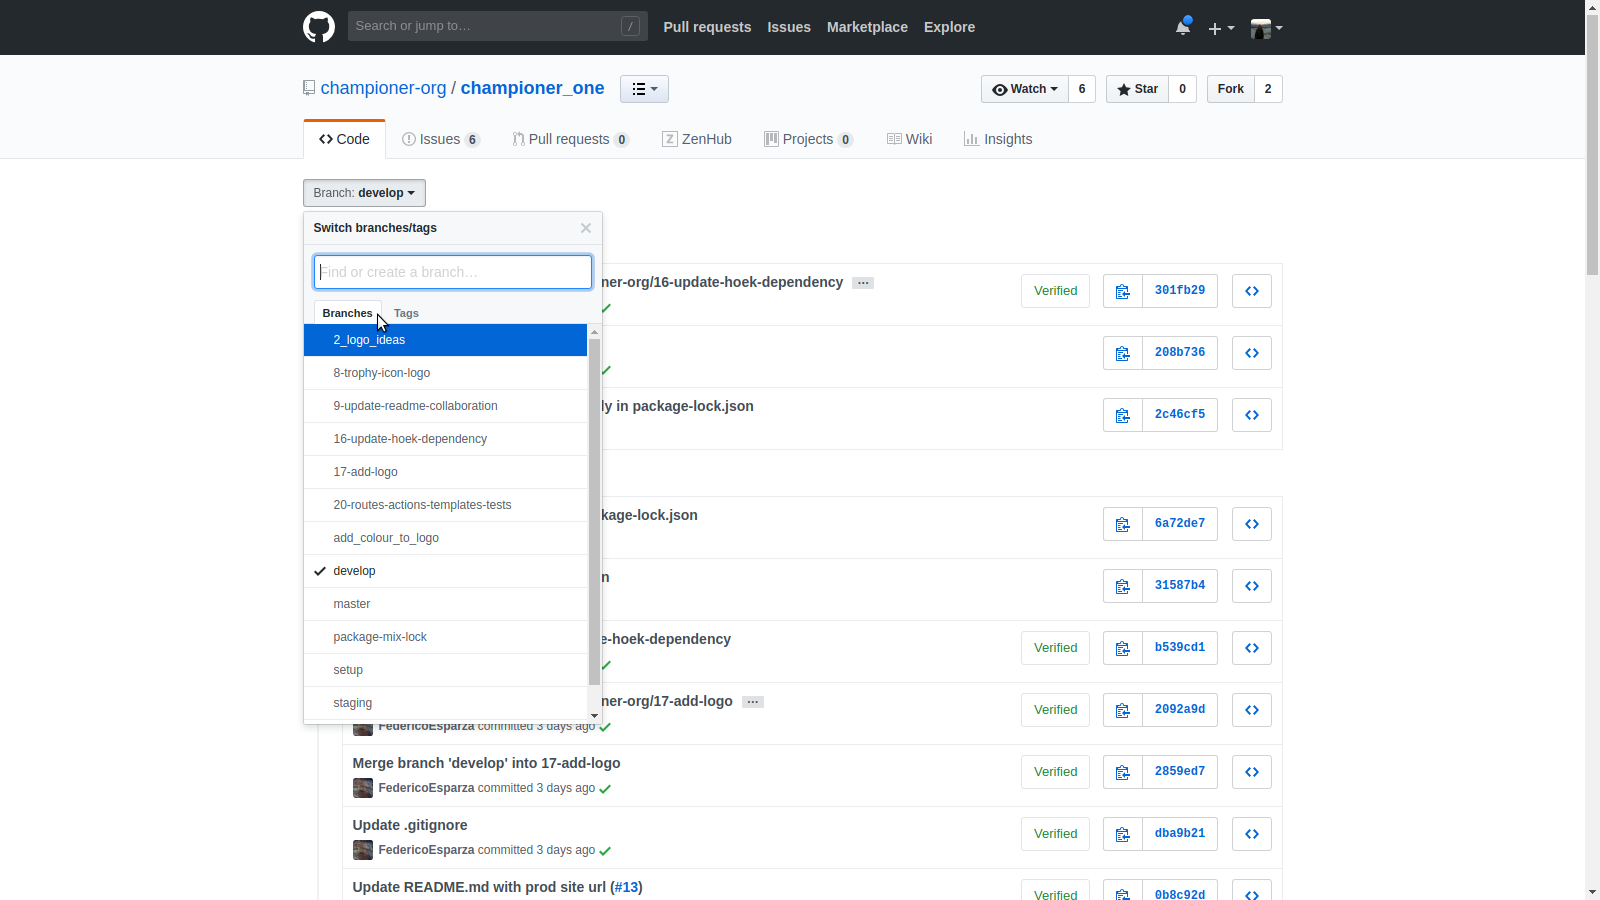Viewport: 1600px width, 900px height.
Task: Fork the championer_one repository
Action: [1231, 89]
